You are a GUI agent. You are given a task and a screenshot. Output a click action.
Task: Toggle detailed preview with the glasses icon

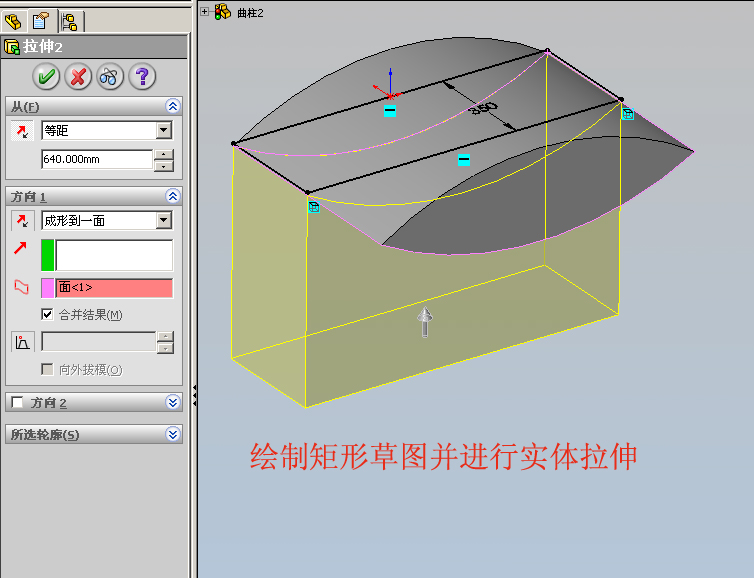click(x=110, y=76)
